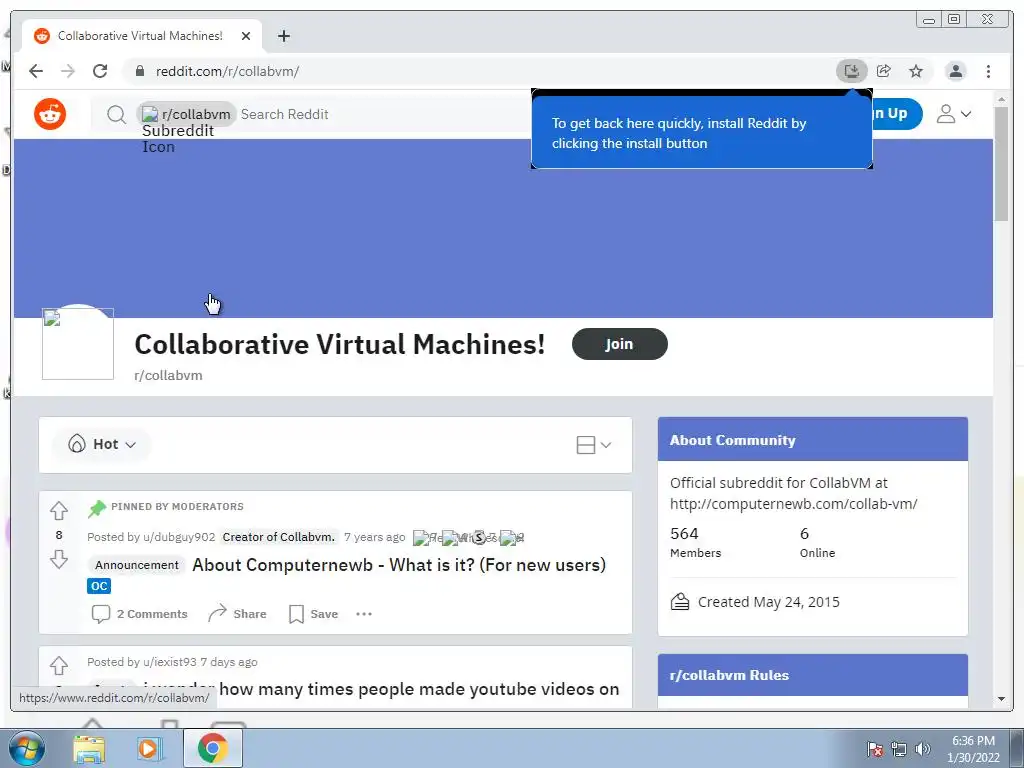Click the r/collabvm search filter chip
Image resolution: width=1024 pixels, height=768 pixels.
[x=187, y=114]
